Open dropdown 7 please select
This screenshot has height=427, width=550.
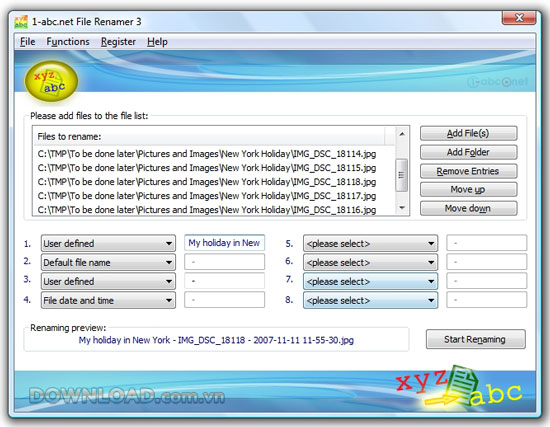click(370, 281)
